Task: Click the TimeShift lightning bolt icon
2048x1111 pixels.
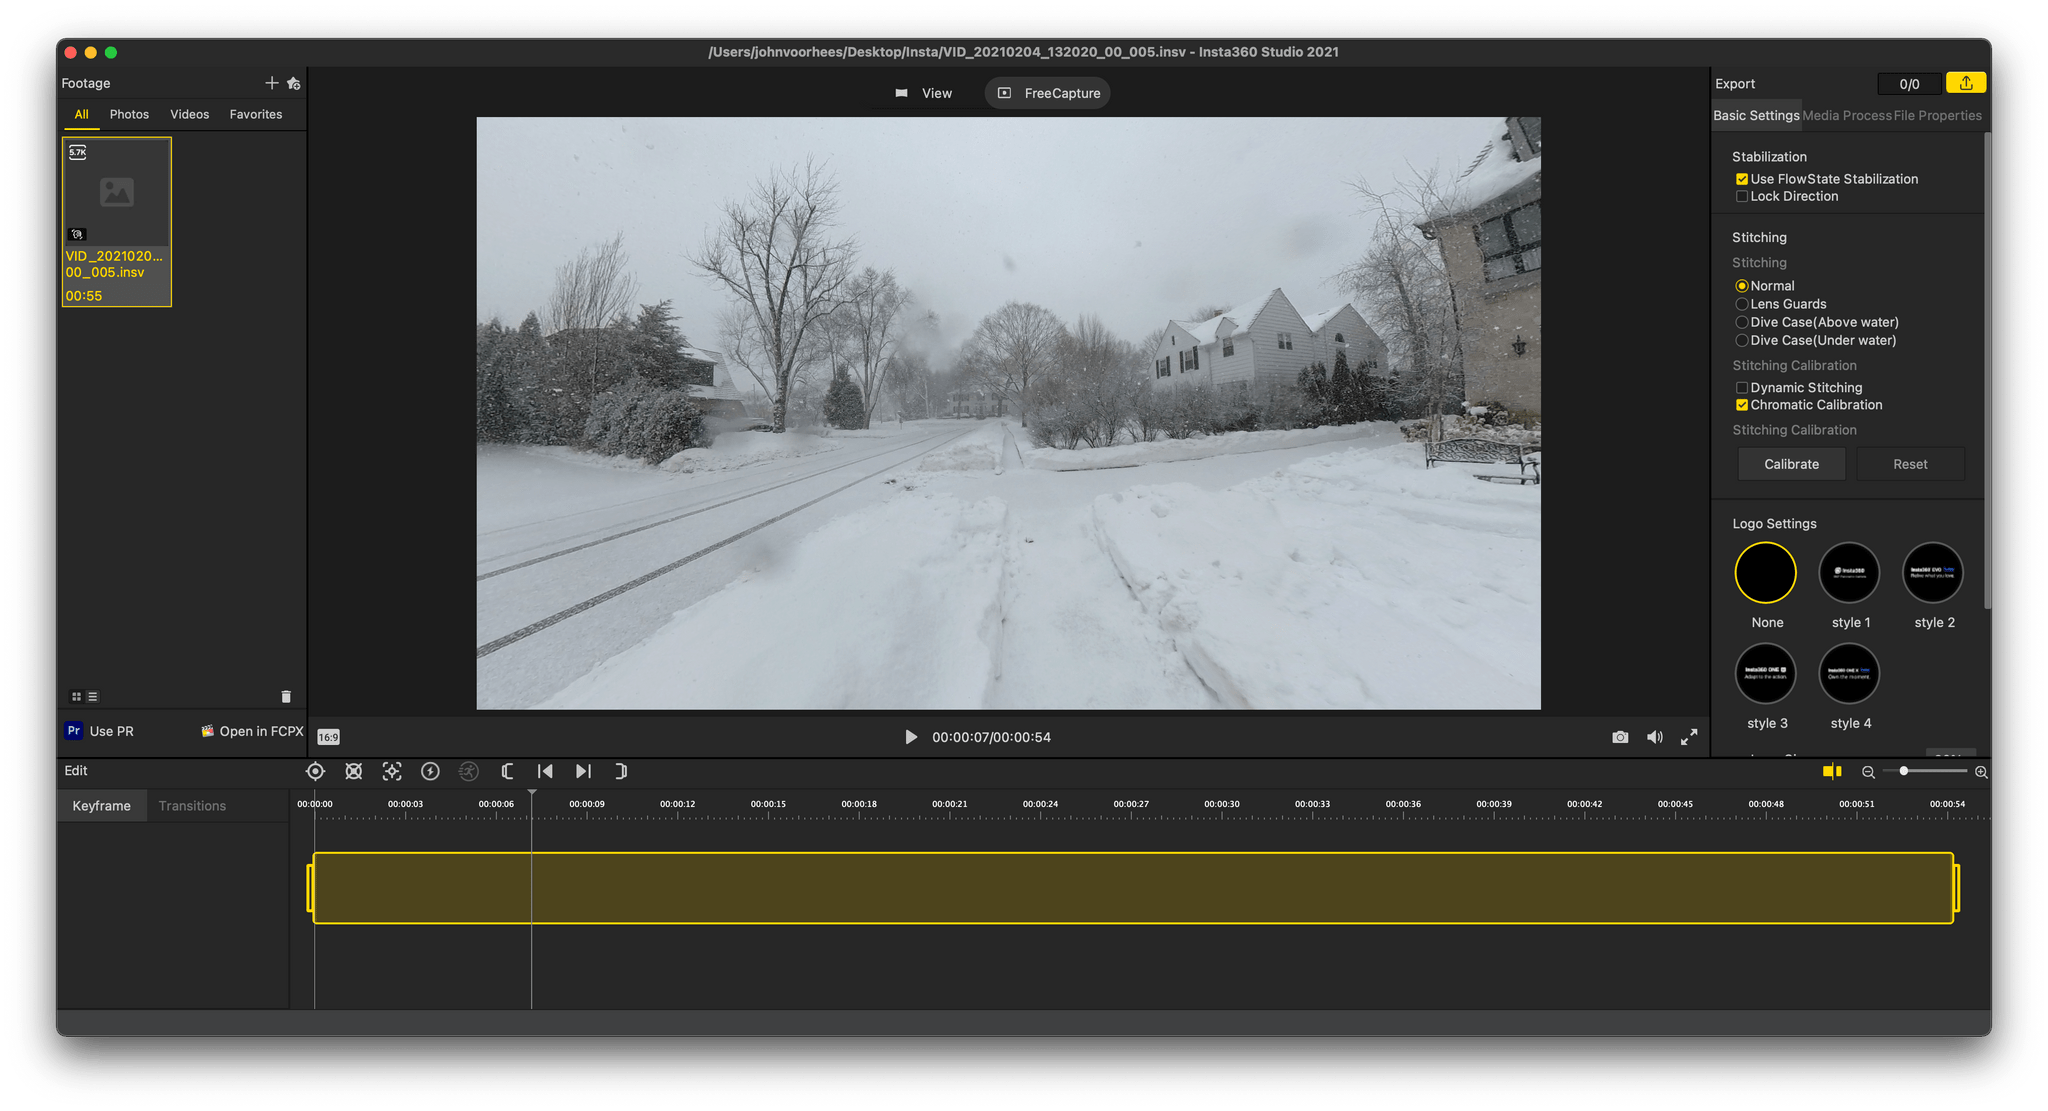Action: click(430, 771)
